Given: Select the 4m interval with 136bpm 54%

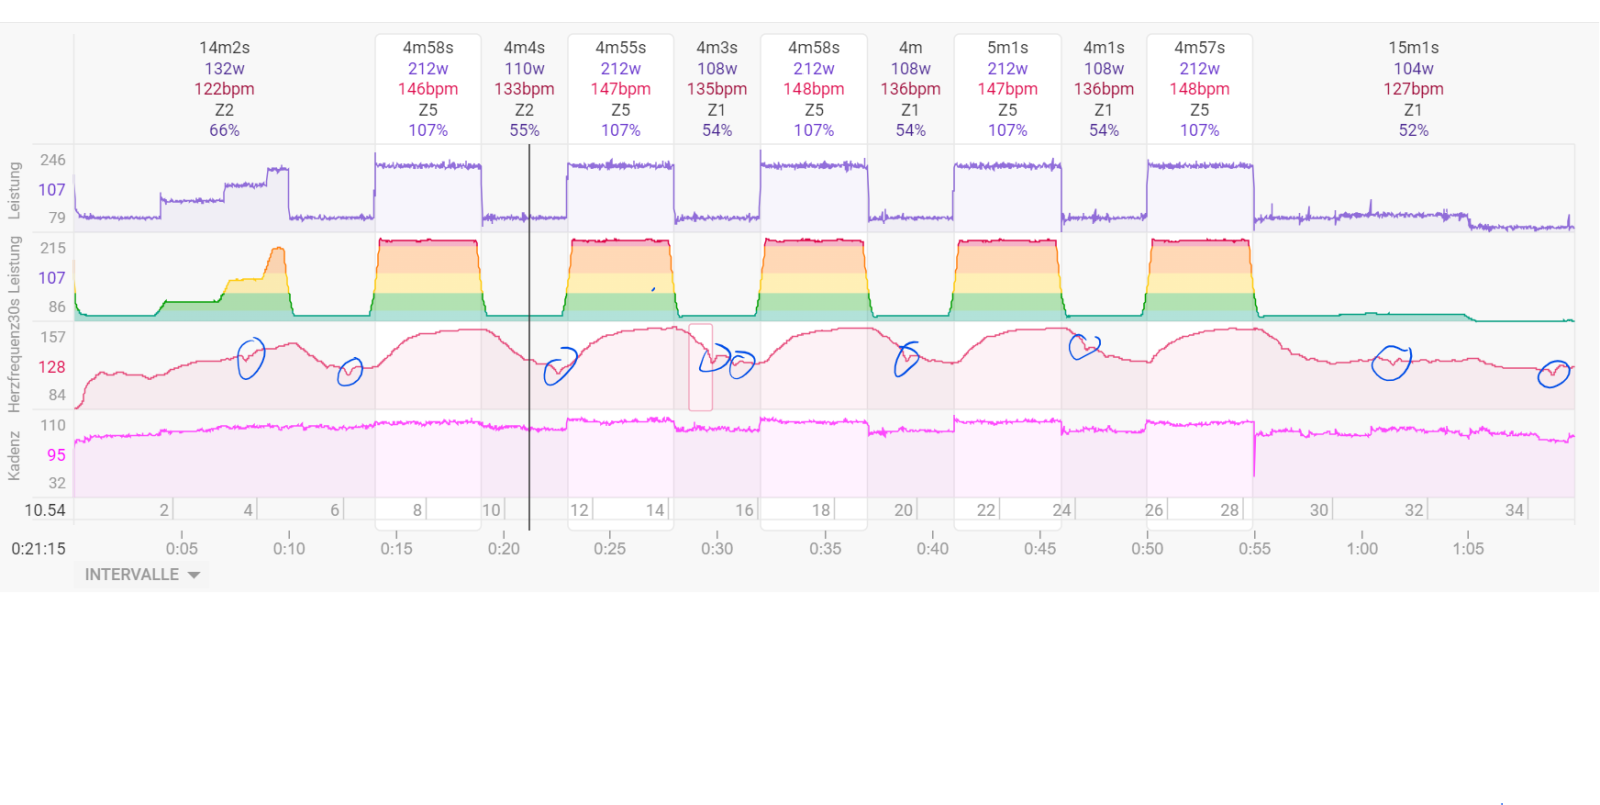Looking at the screenshot, I should [910, 89].
